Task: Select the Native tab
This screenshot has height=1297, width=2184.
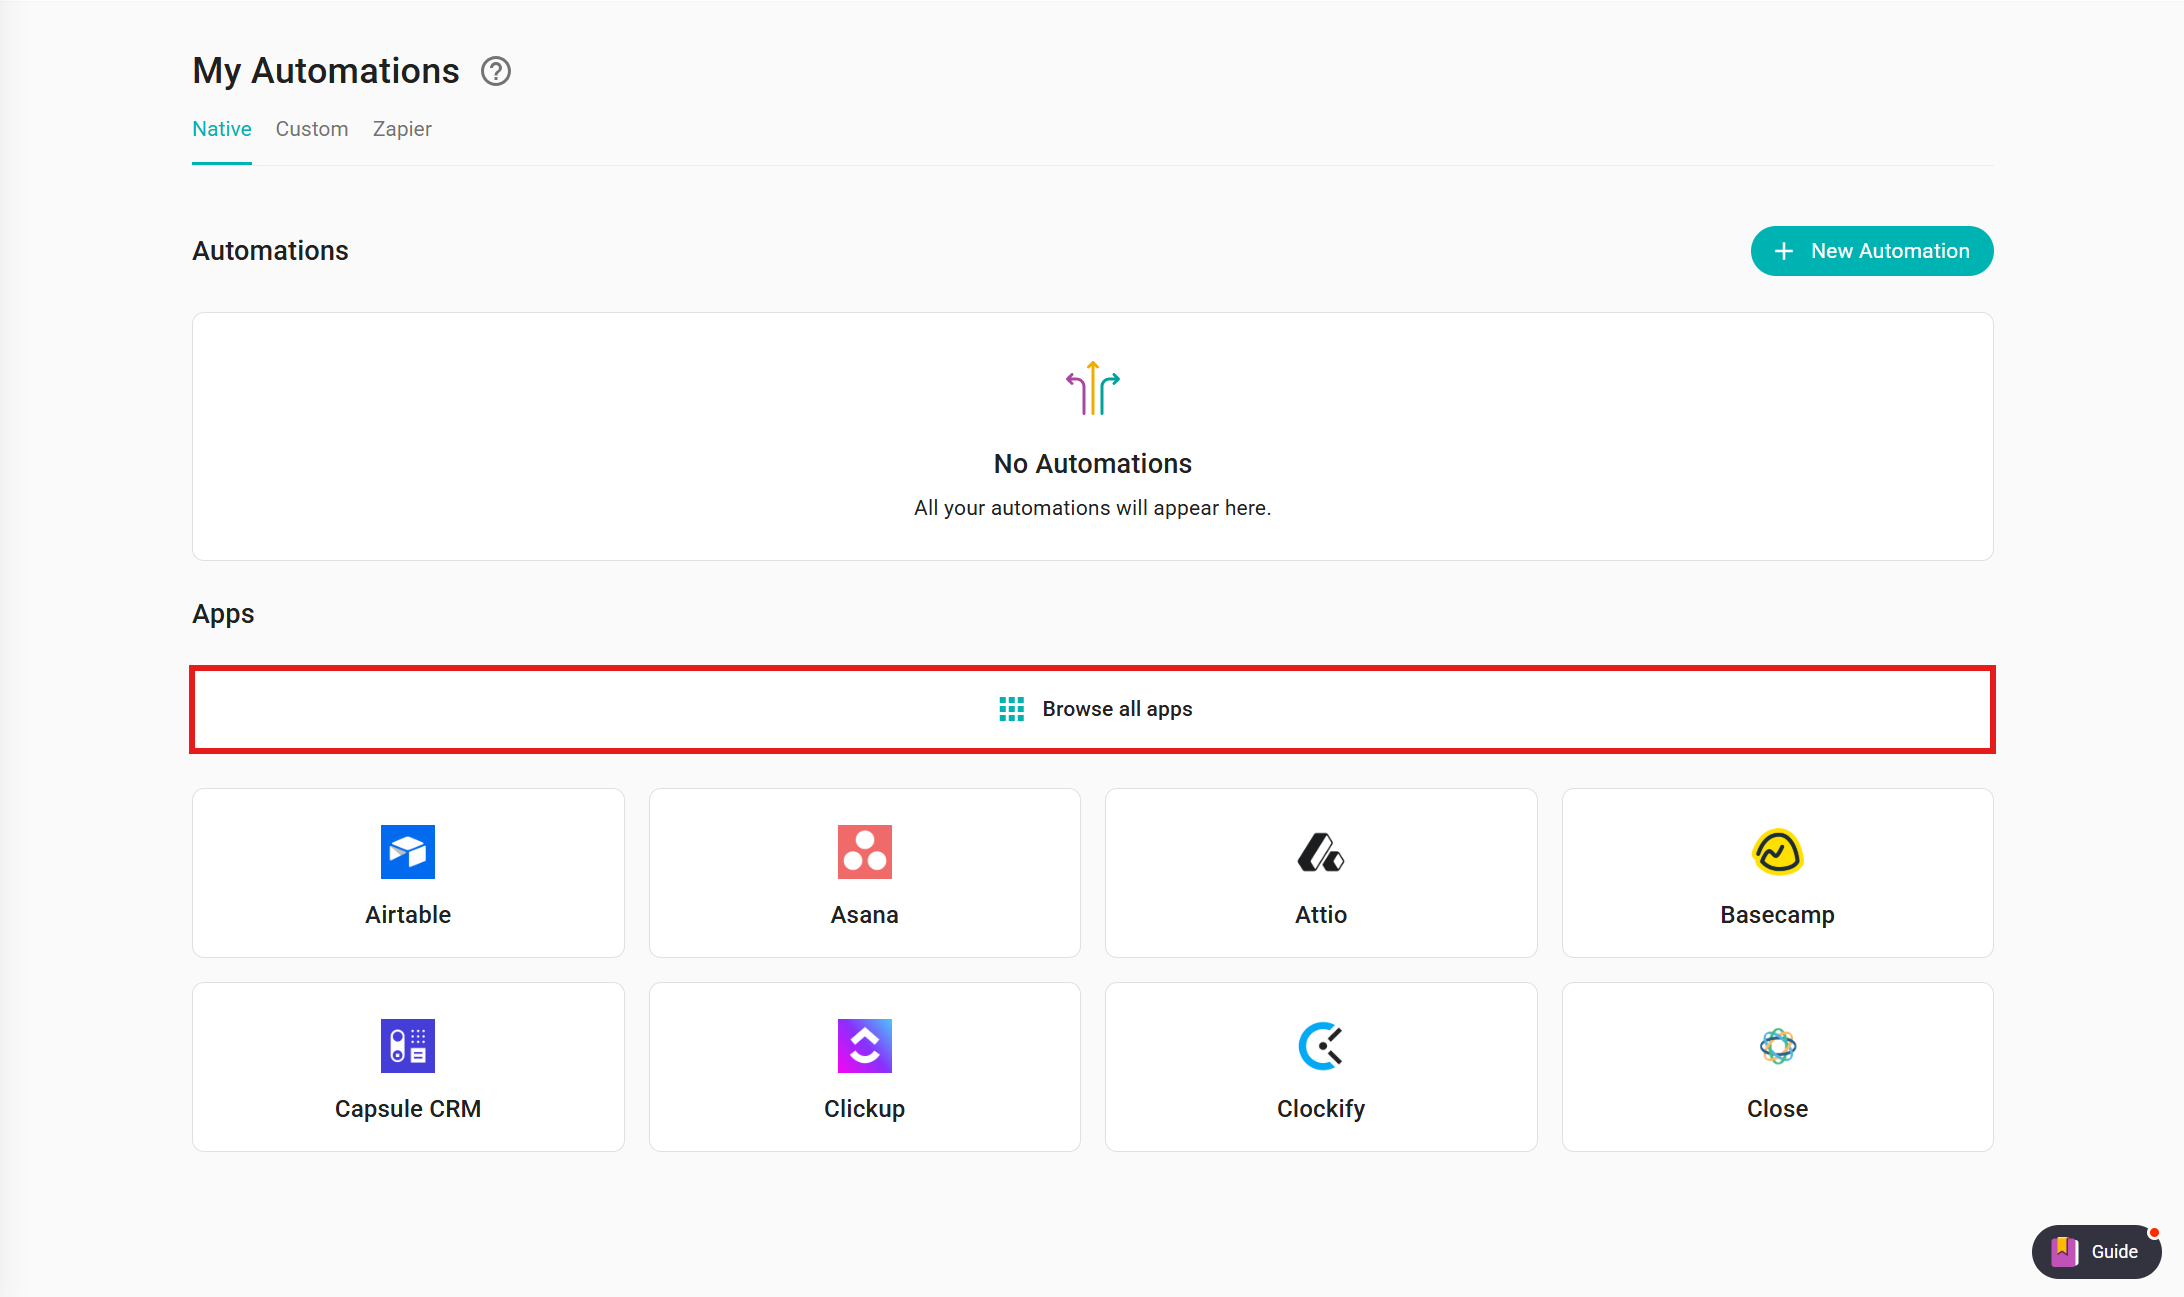Action: point(221,129)
